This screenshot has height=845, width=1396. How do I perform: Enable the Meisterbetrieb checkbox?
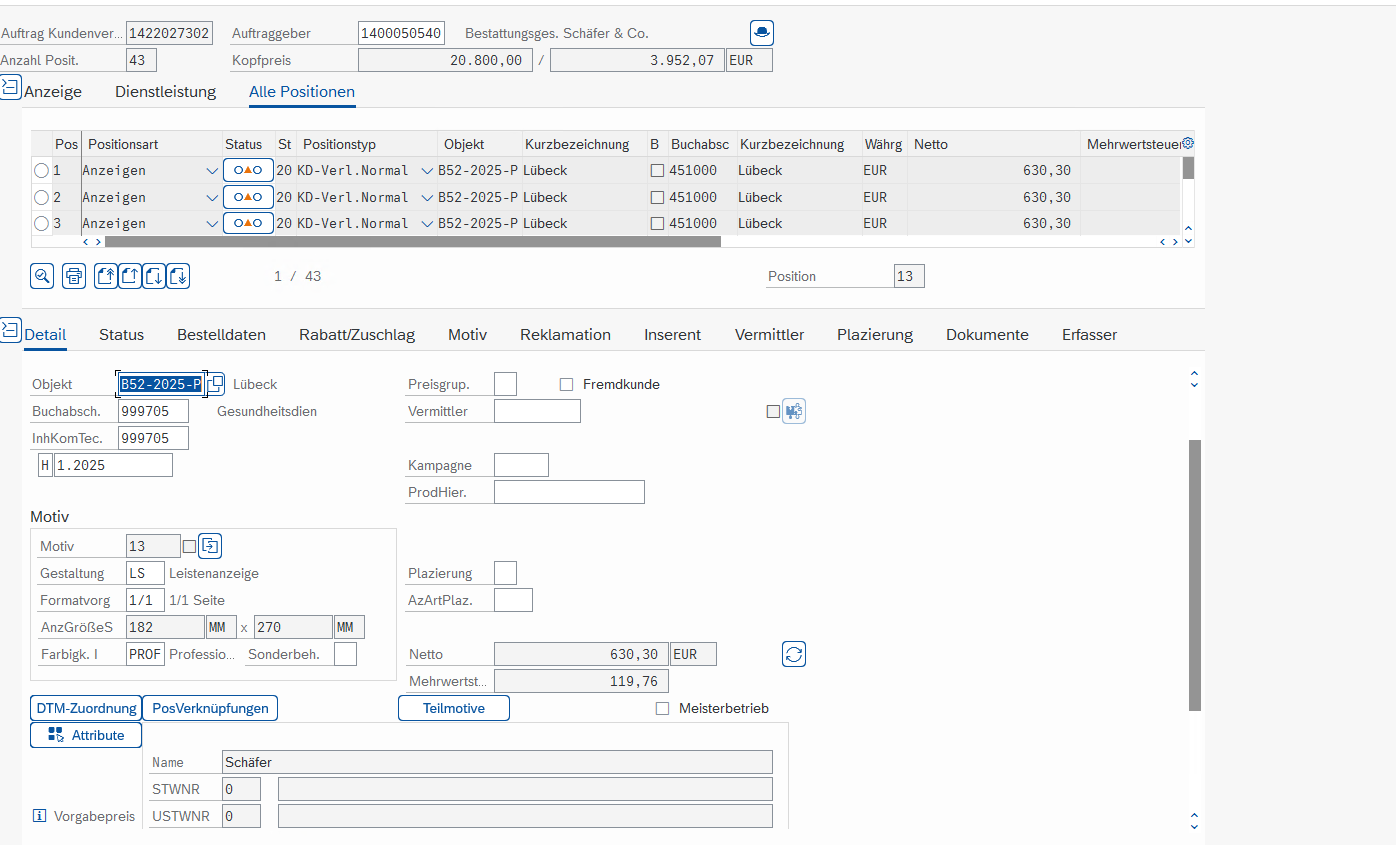click(x=662, y=708)
